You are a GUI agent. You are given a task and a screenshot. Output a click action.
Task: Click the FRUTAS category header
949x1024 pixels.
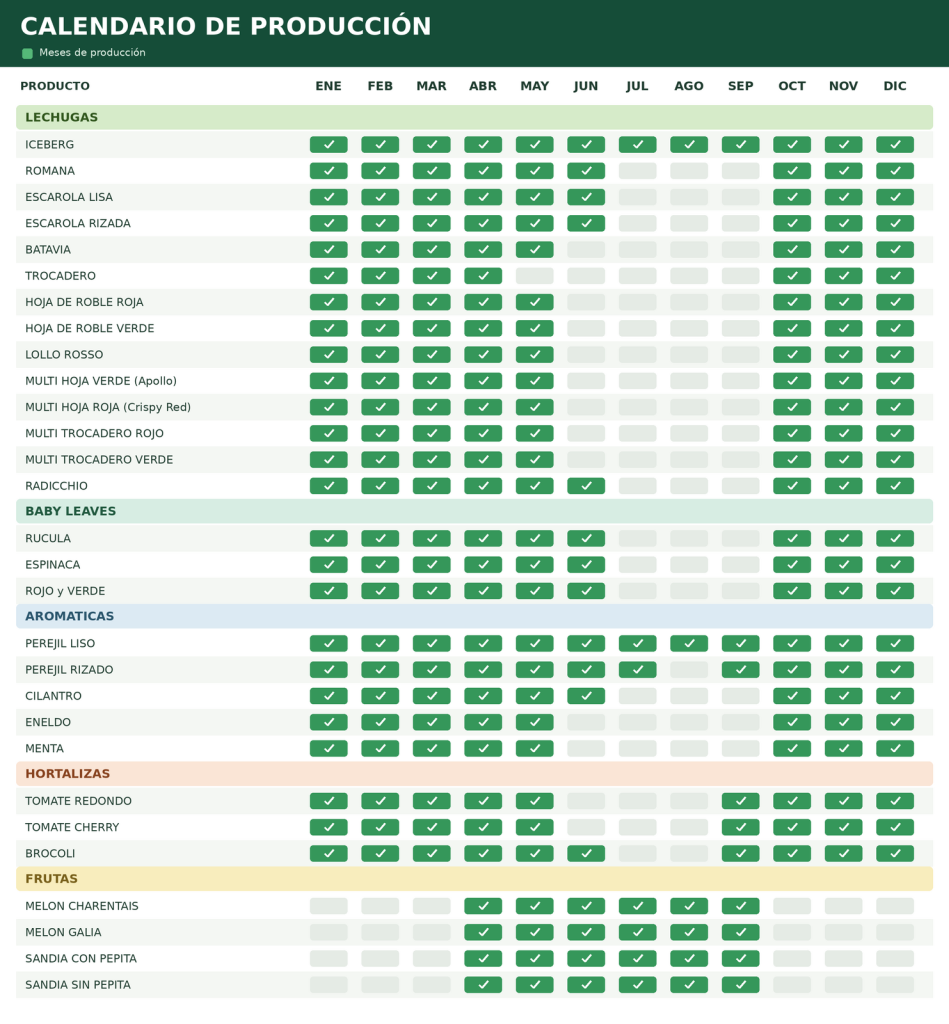474,879
